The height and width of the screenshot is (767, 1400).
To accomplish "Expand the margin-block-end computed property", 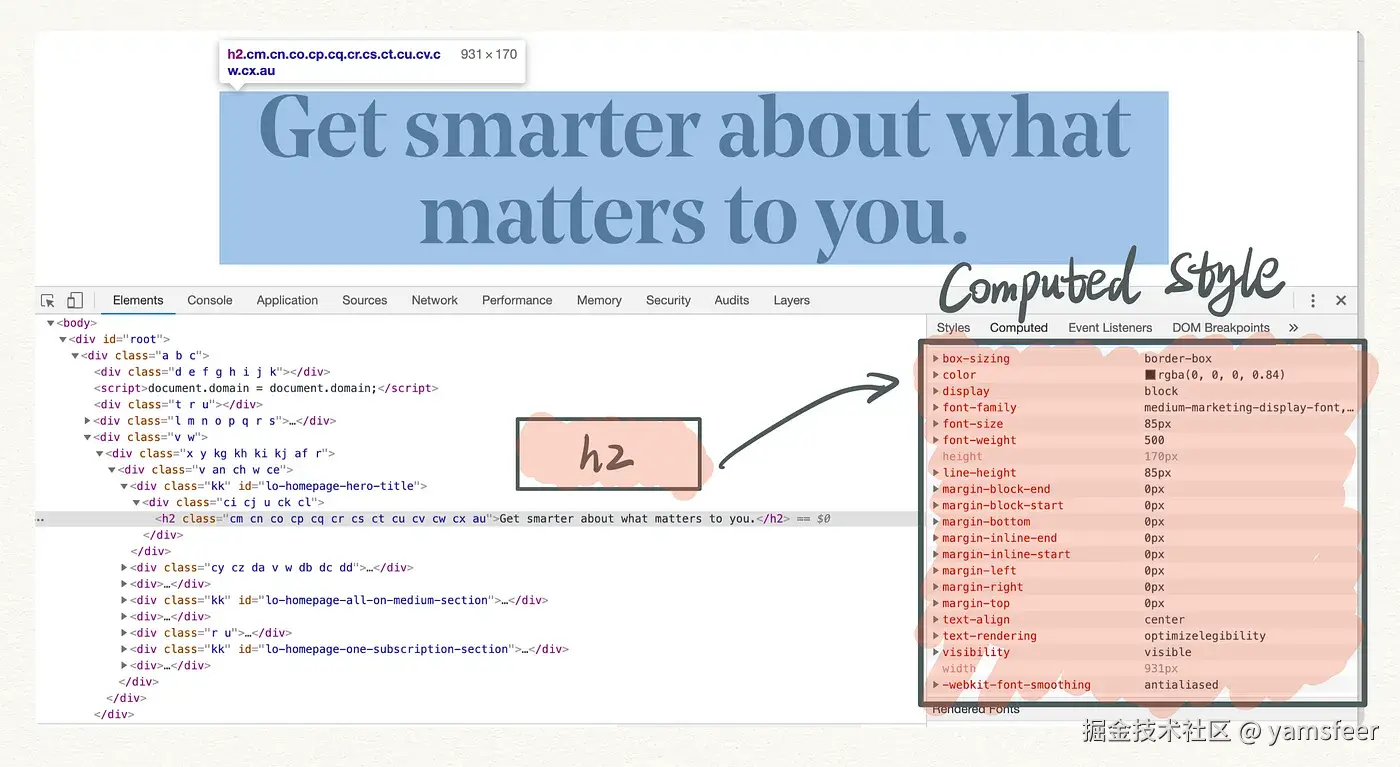I will (x=936, y=489).
